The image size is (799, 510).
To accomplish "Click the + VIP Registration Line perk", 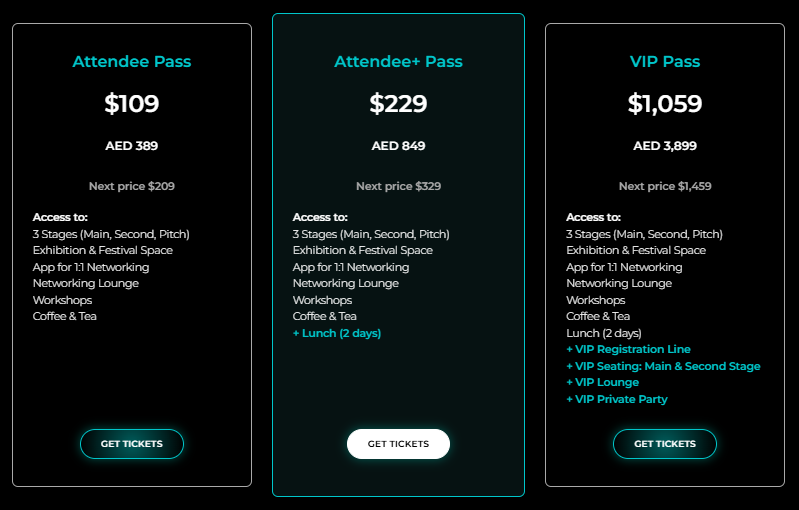I will 628,350.
